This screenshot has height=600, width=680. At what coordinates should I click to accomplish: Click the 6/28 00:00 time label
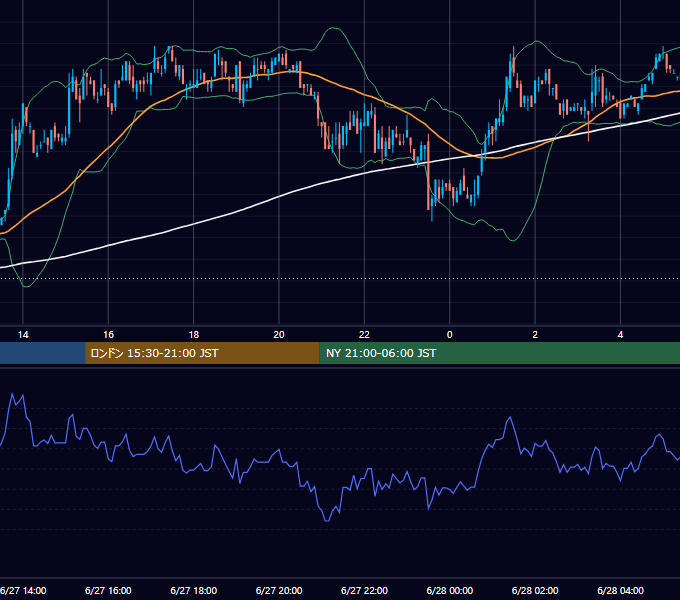(450, 590)
